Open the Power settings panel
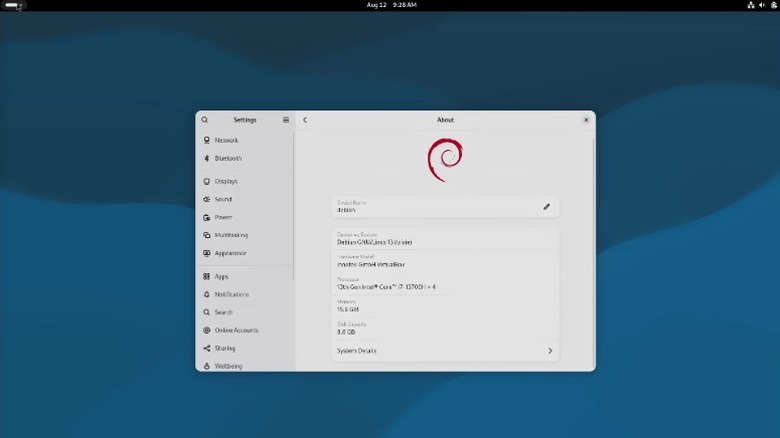The width and height of the screenshot is (780, 438). tap(244, 218)
